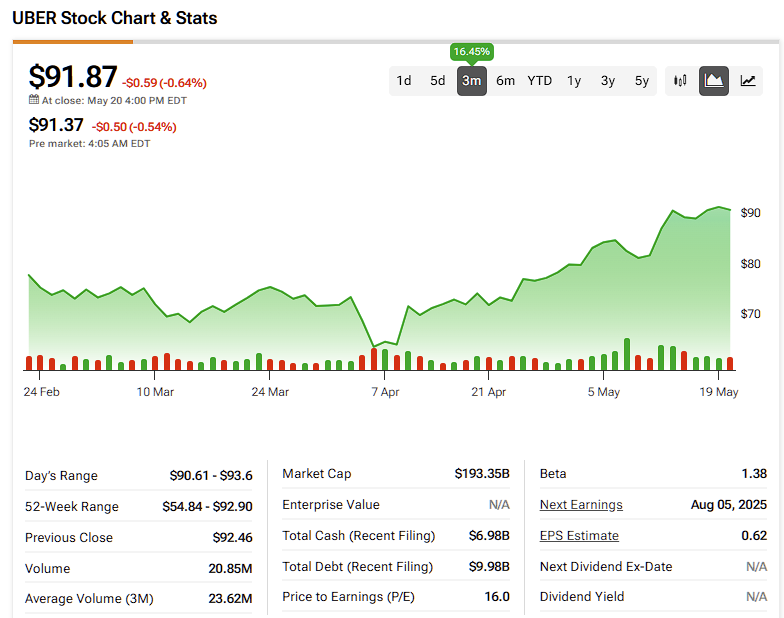Click the Market Cap value $193.35B
784x618 pixels.
(x=482, y=474)
